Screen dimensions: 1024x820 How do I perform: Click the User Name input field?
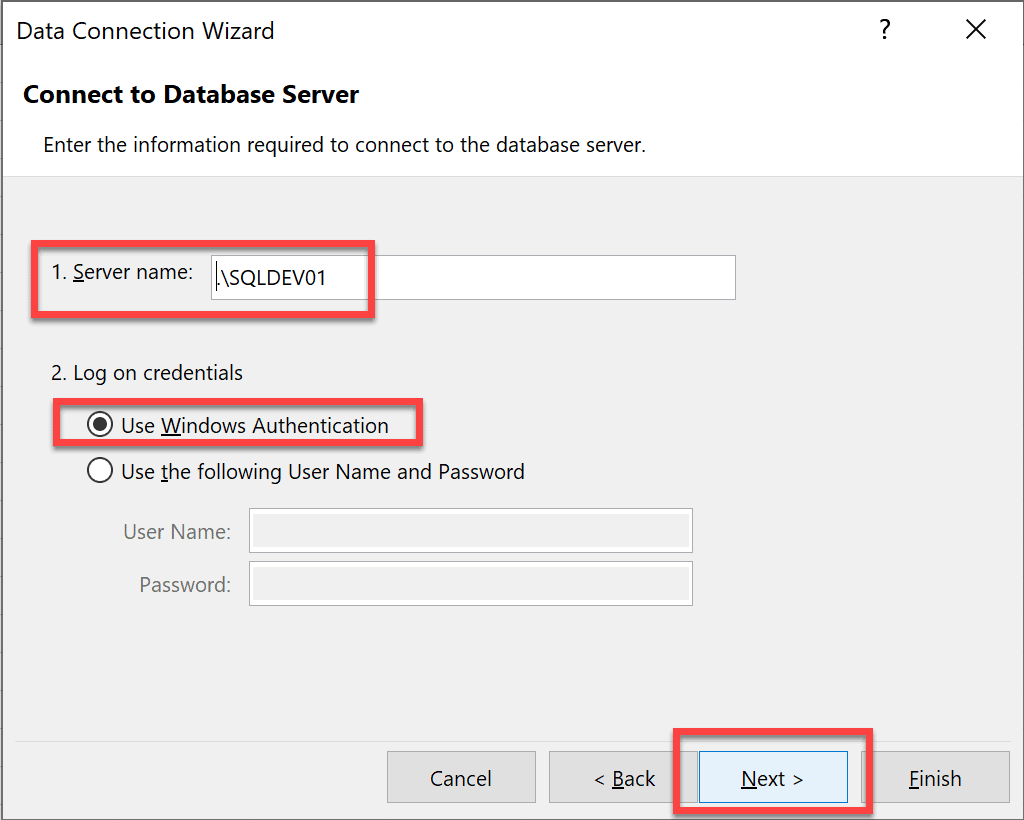(x=471, y=531)
